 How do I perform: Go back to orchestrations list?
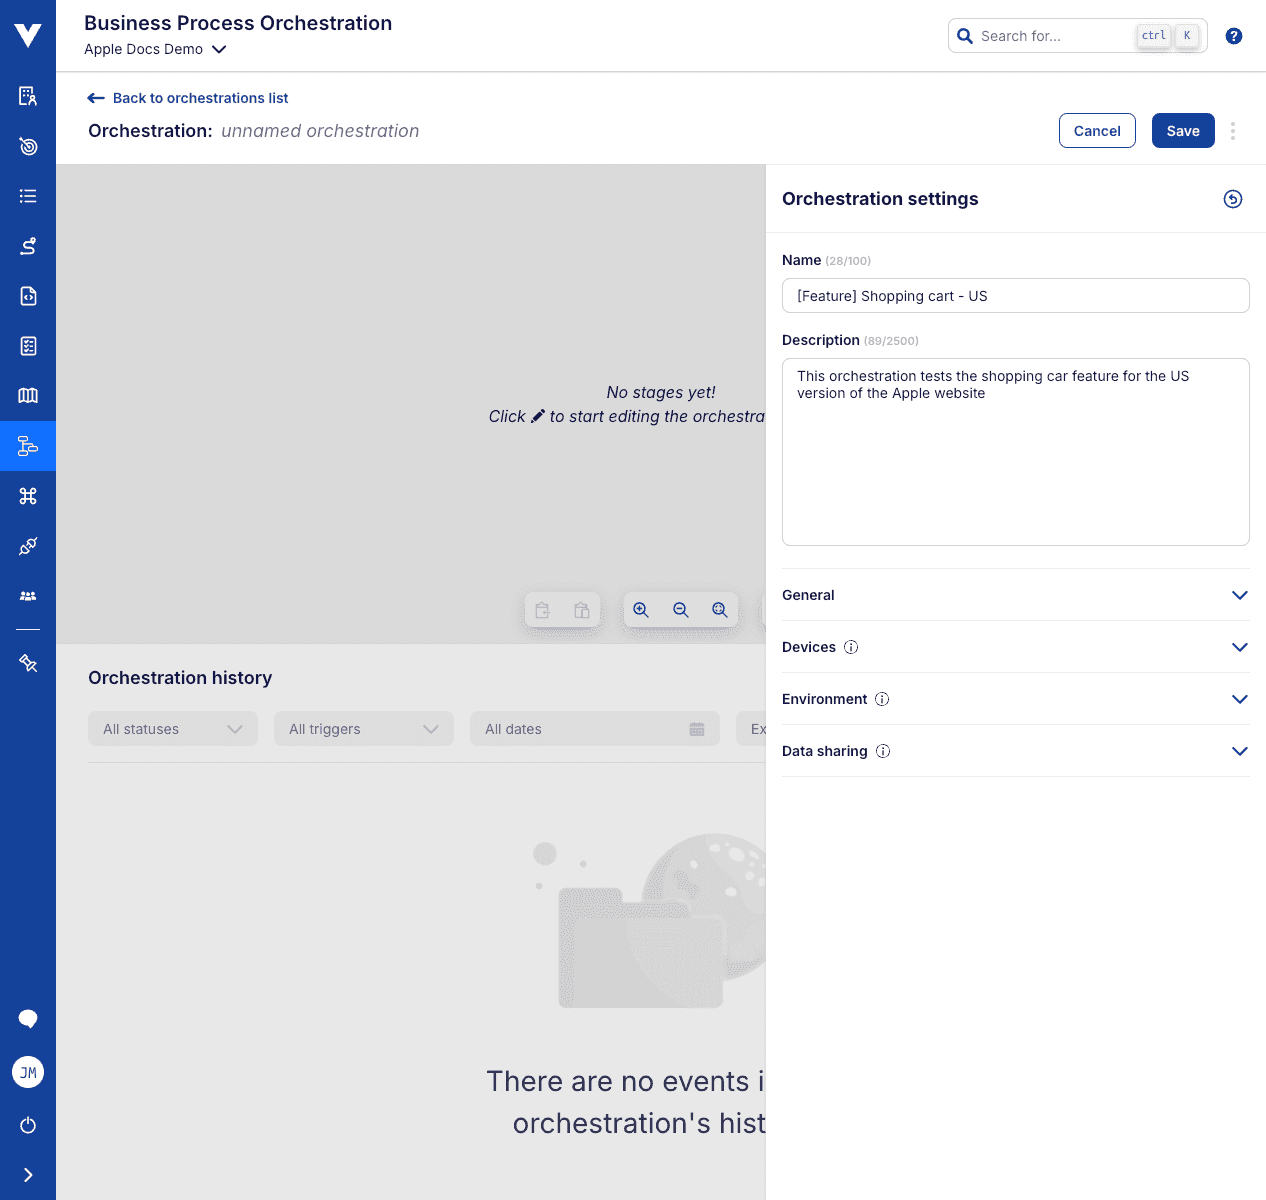point(188,98)
